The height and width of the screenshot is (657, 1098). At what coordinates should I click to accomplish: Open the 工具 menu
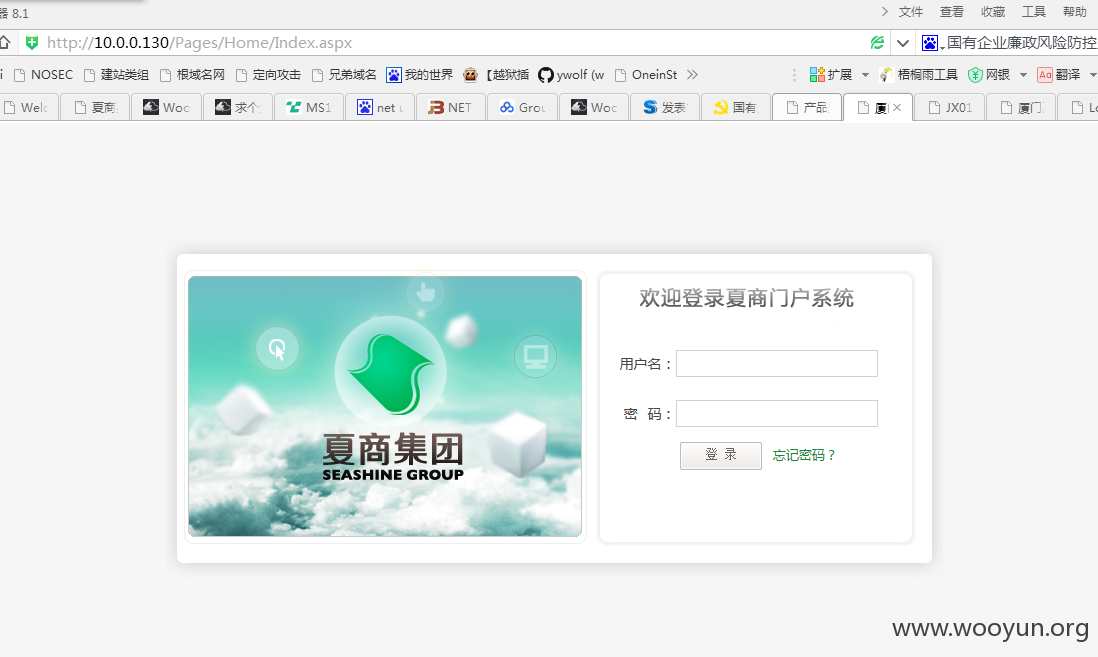(1034, 12)
